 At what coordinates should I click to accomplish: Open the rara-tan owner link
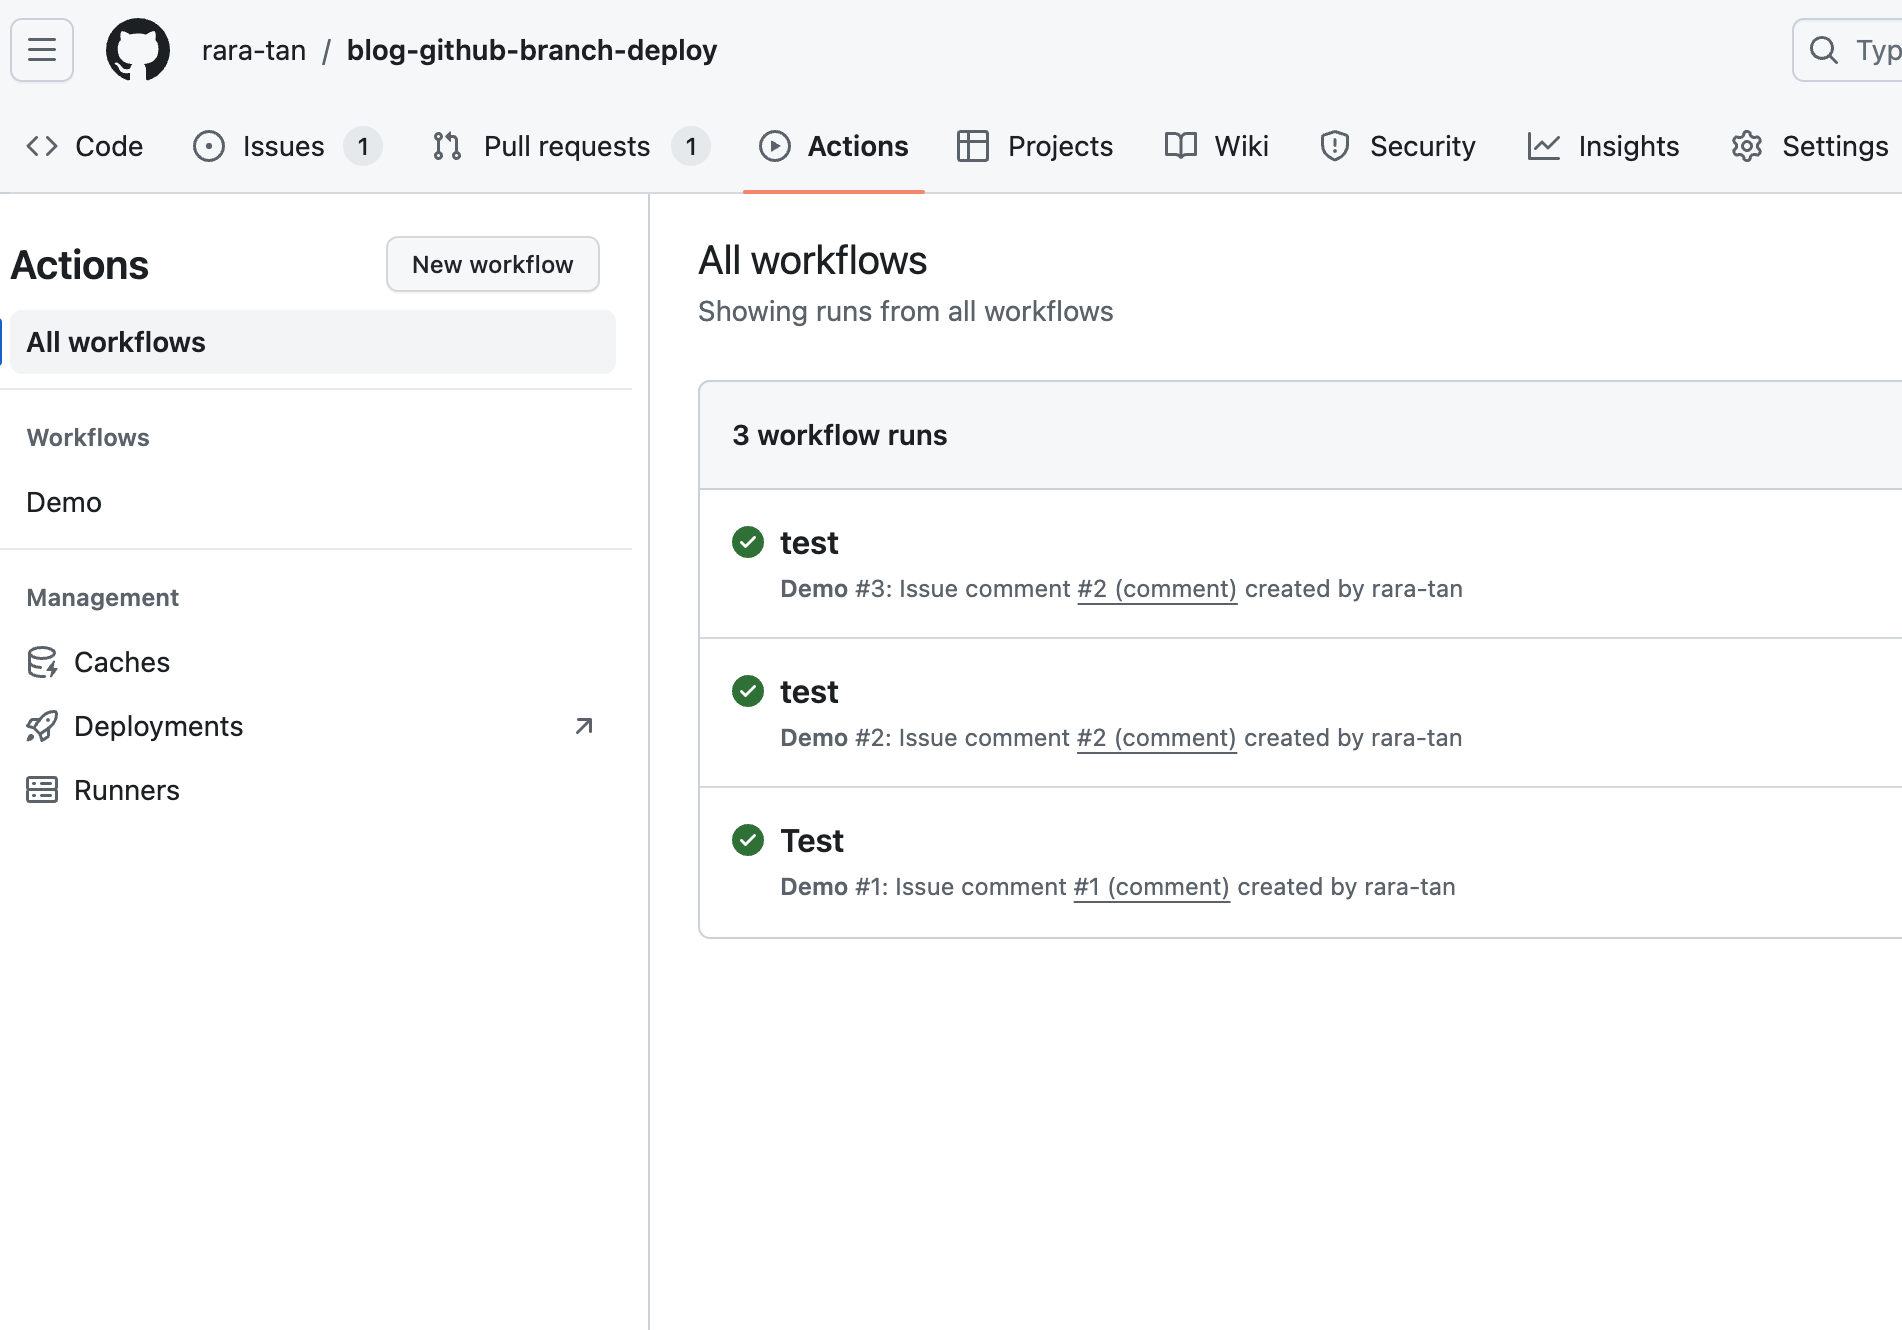click(254, 50)
